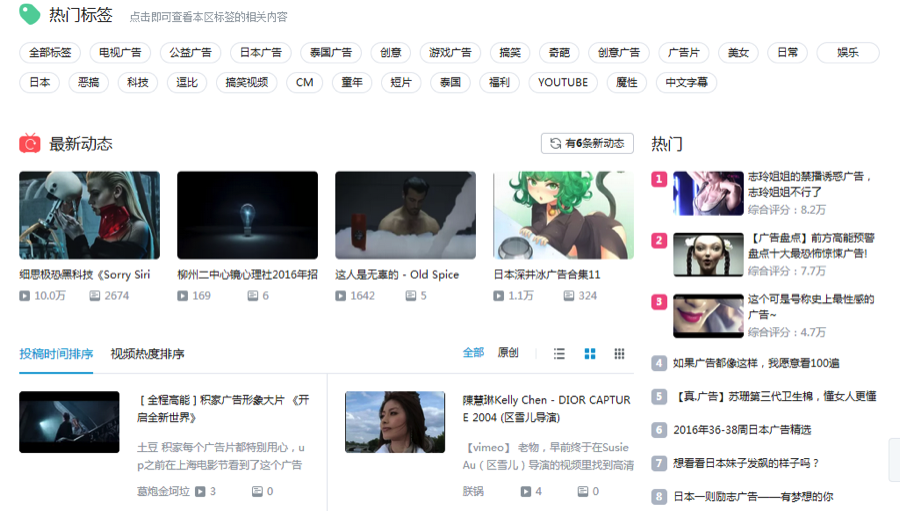Click the green hot tags icon
900x512 pixels.
(29, 14)
